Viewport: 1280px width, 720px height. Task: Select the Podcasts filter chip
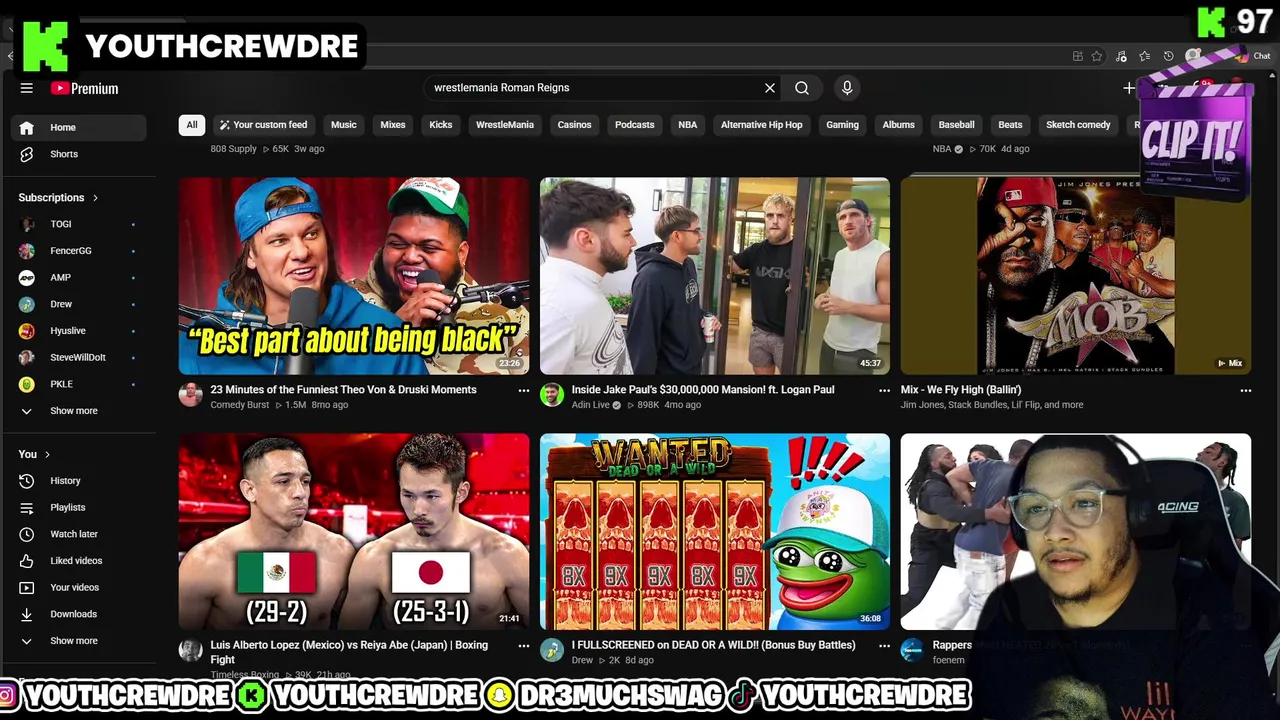point(635,125)
